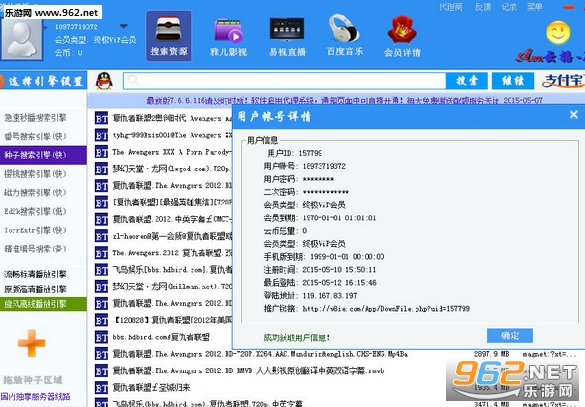This screenshot has height=407, width=585.
Task: Select result The Avengers XXX A Porn Parody
Action: tap(172, 152)
